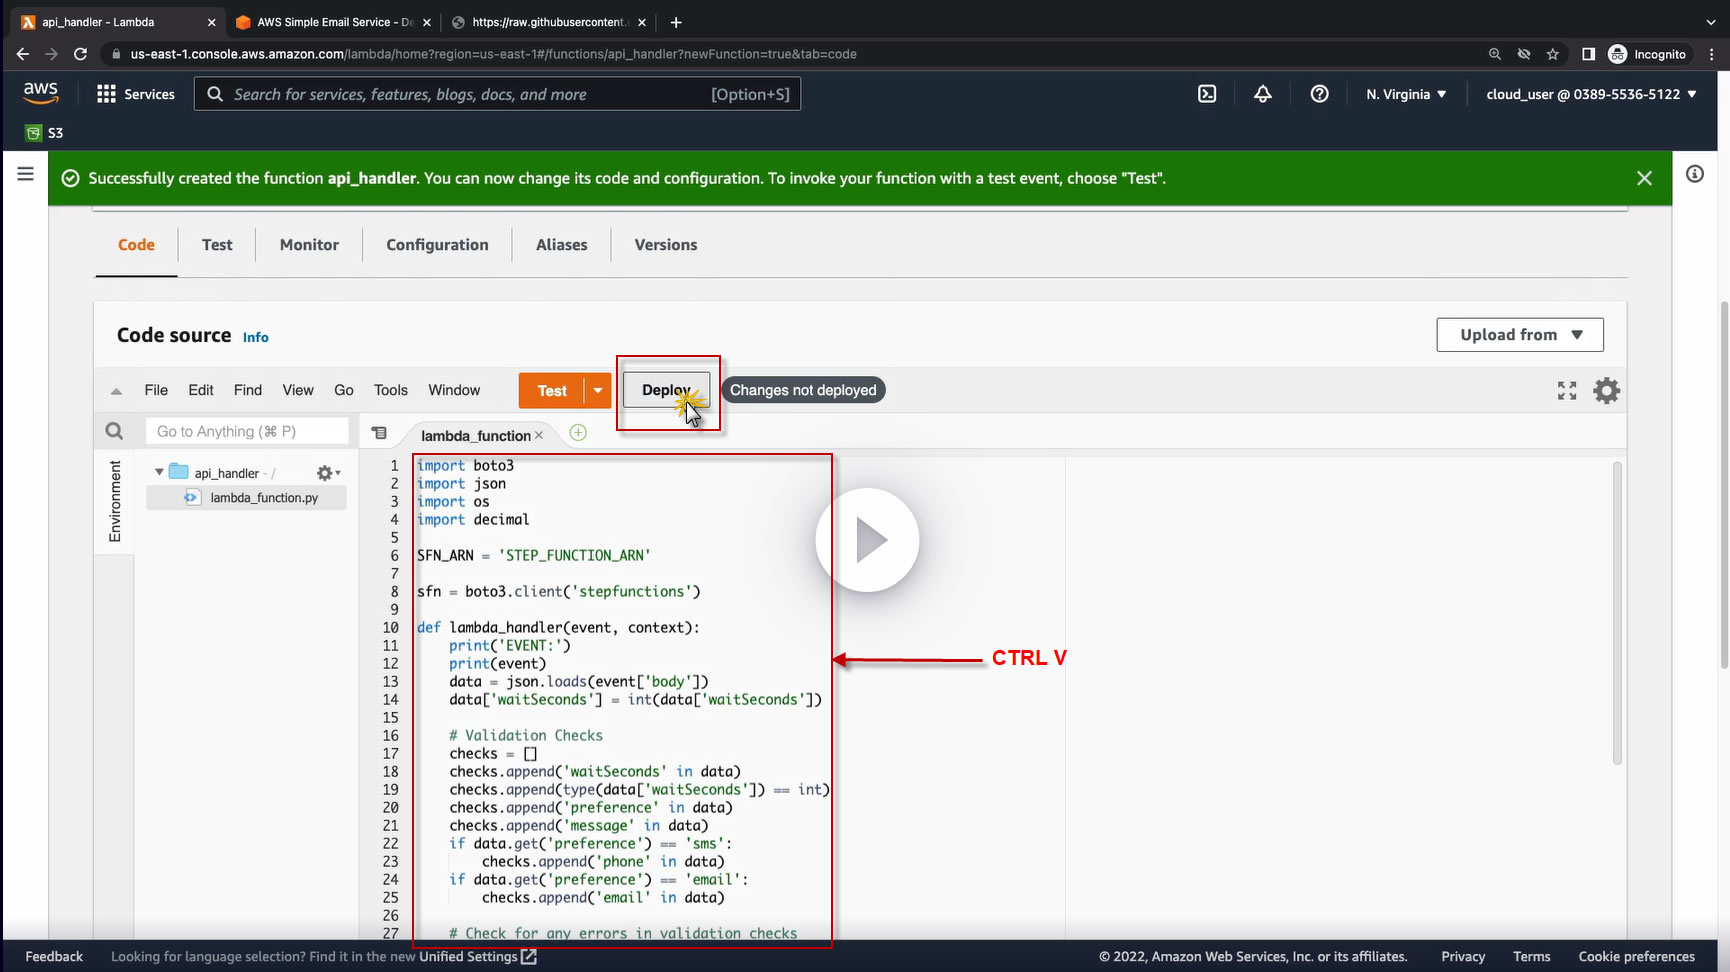Image resolution: width=1730 pixels, height=972 pixels.
Task: Collapse the api_handler folder tree
Action: (159, 472)
